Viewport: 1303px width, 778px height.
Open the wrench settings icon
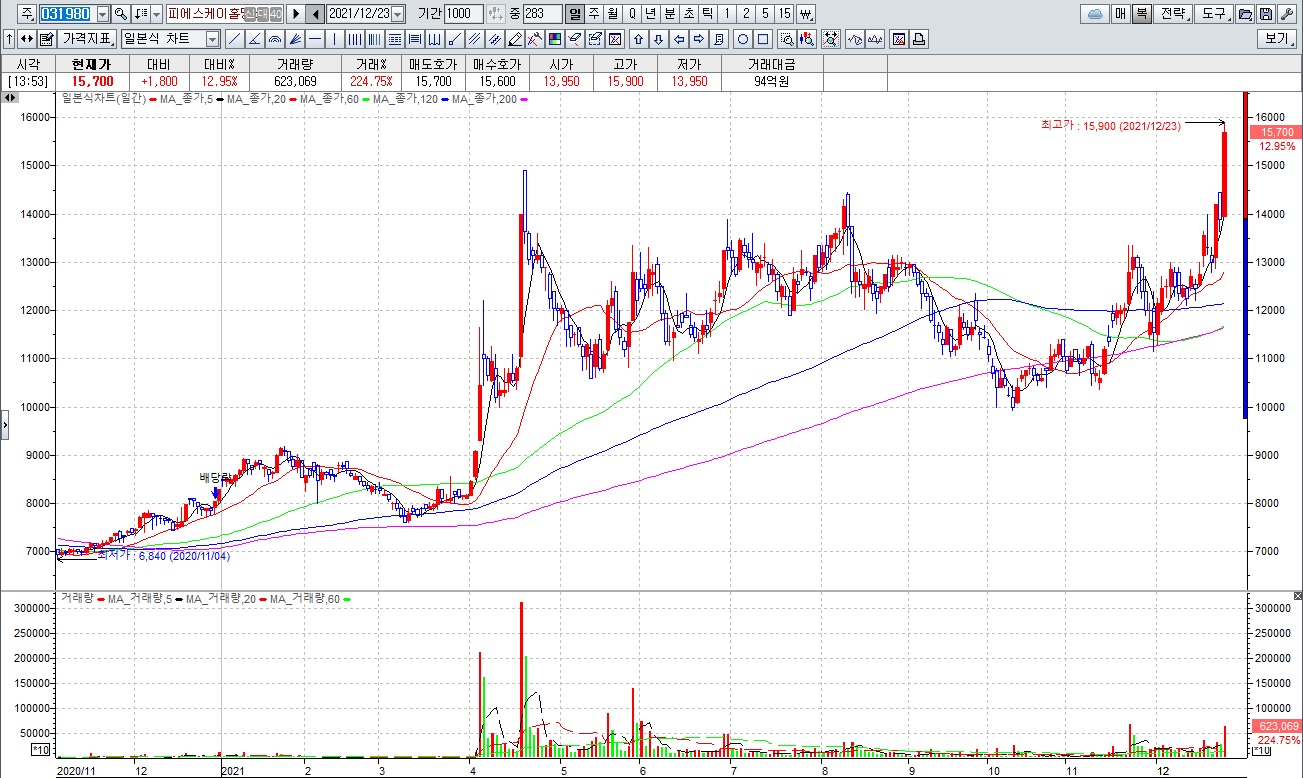pos(1286,14)
